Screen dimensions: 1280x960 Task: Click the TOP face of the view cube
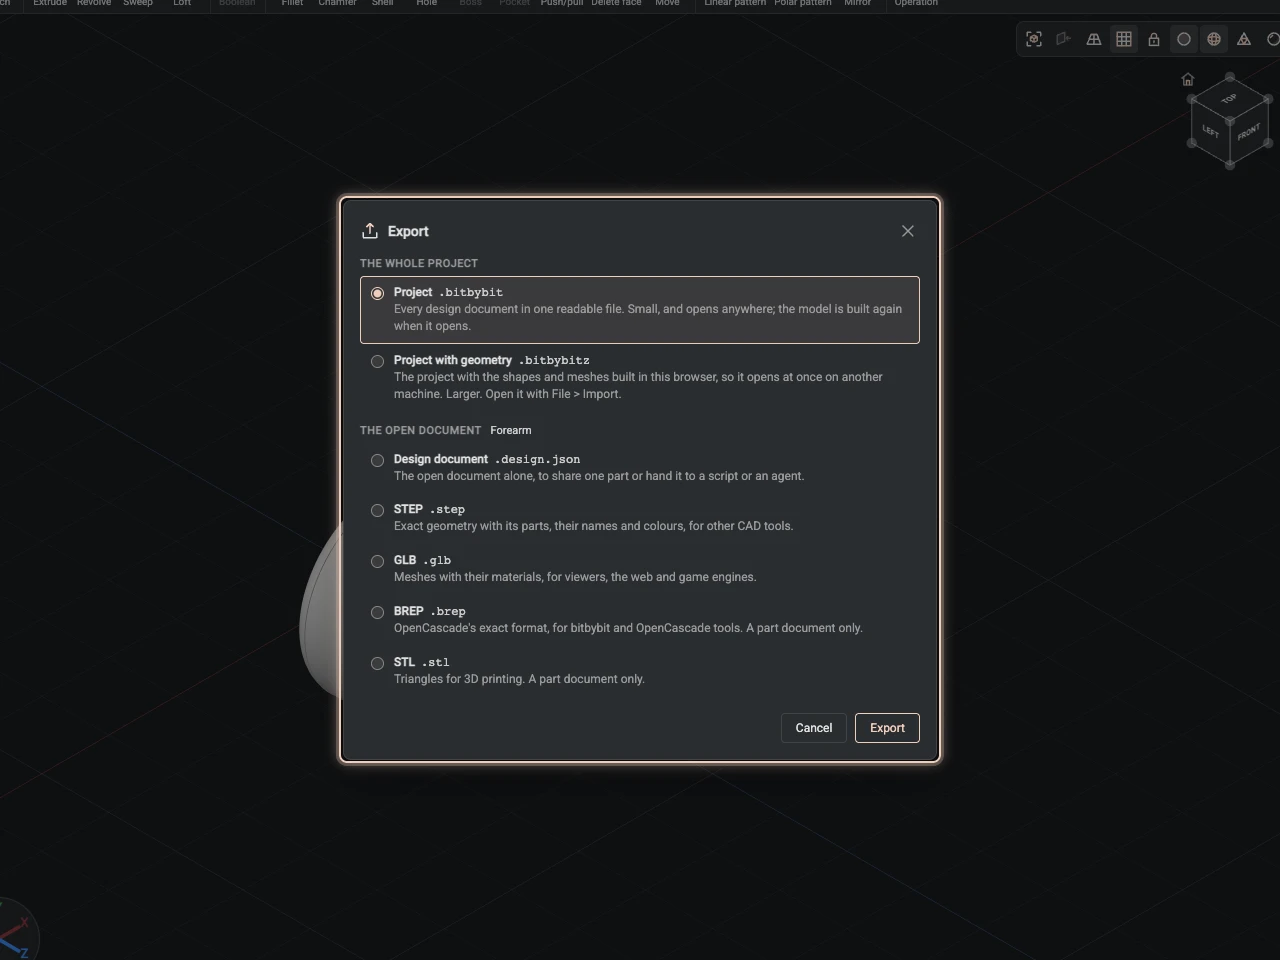tap(1230, 98)
